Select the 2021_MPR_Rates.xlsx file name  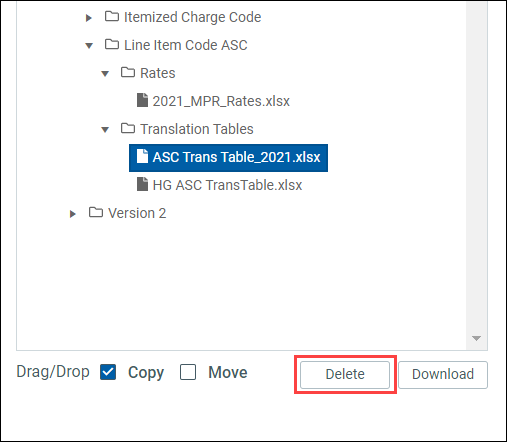(221, 101)
